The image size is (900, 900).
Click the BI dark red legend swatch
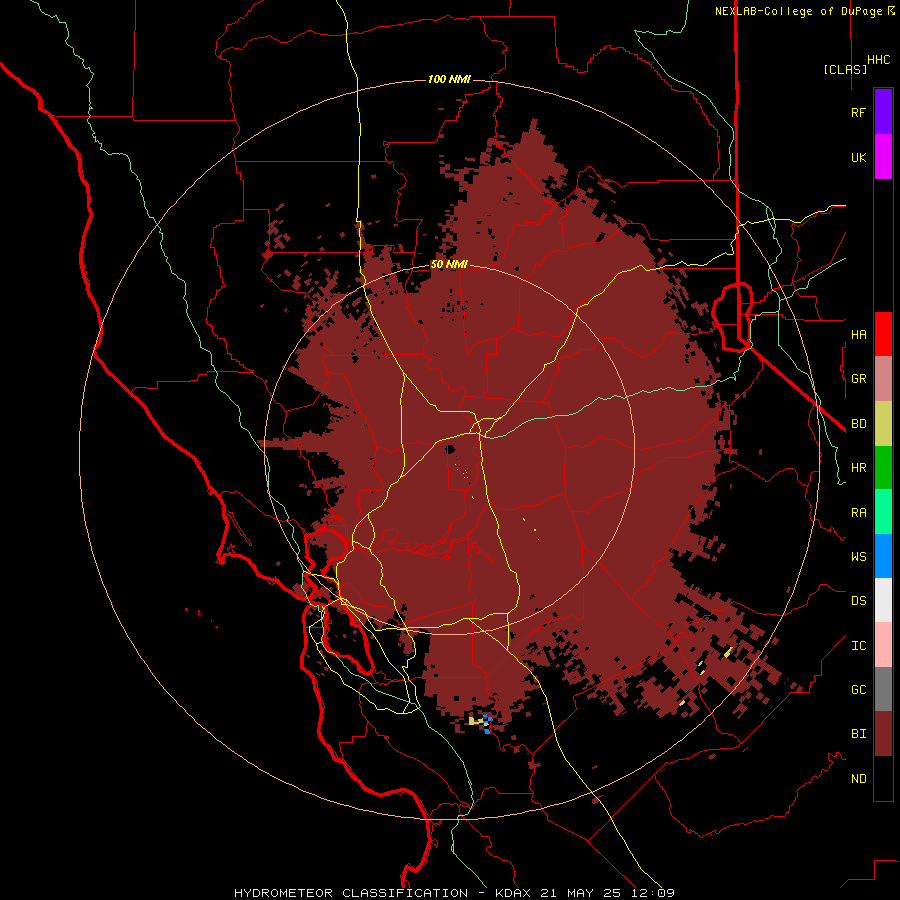[883, 734]
